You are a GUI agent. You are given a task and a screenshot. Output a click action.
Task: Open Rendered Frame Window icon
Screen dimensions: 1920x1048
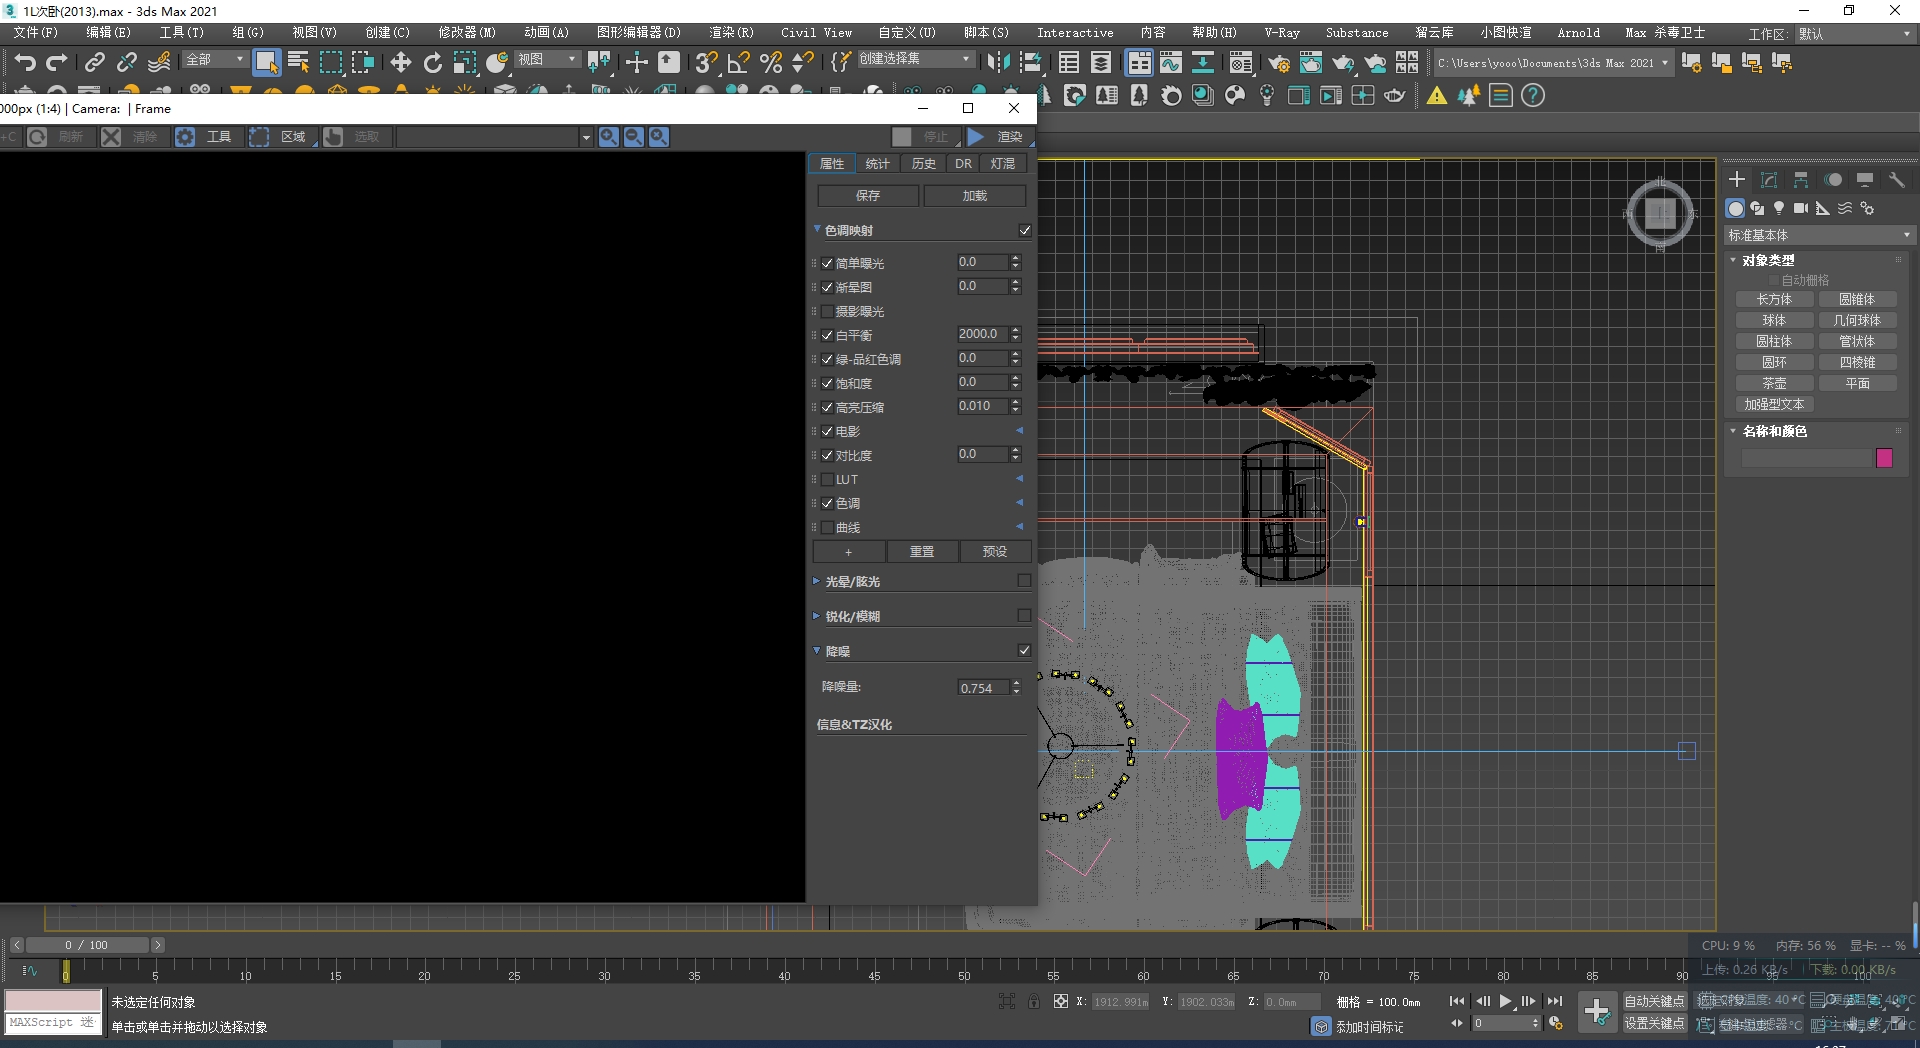(1311, 63)
